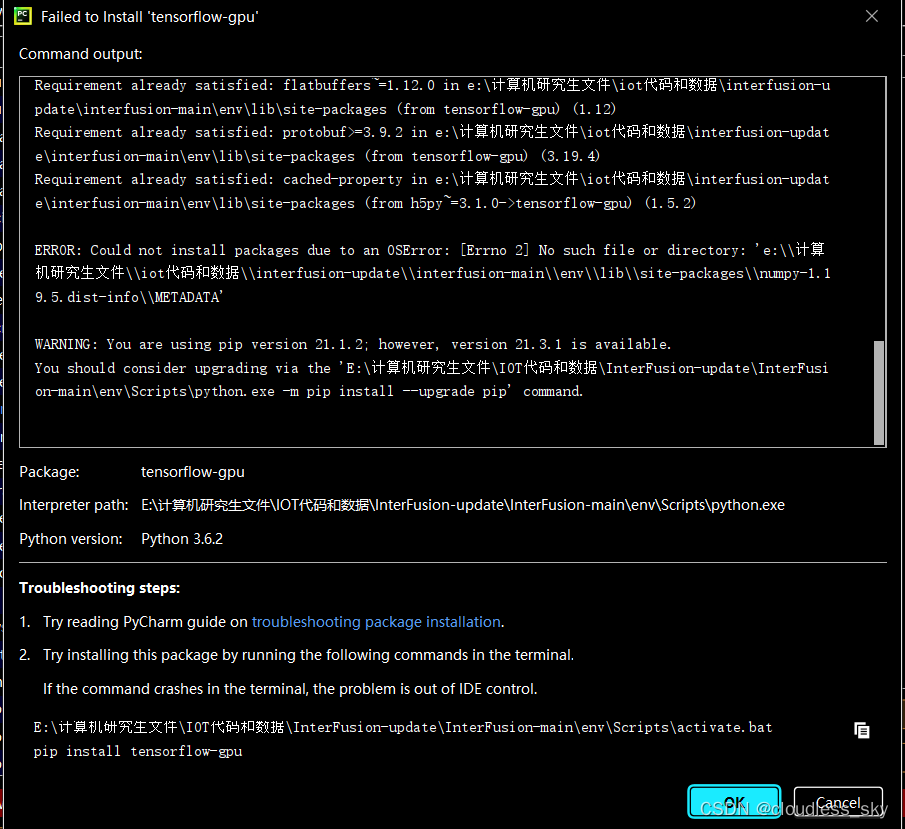Click the flatbuffers requirement line
The image size is (905, 829).
[x=432, y=85]
